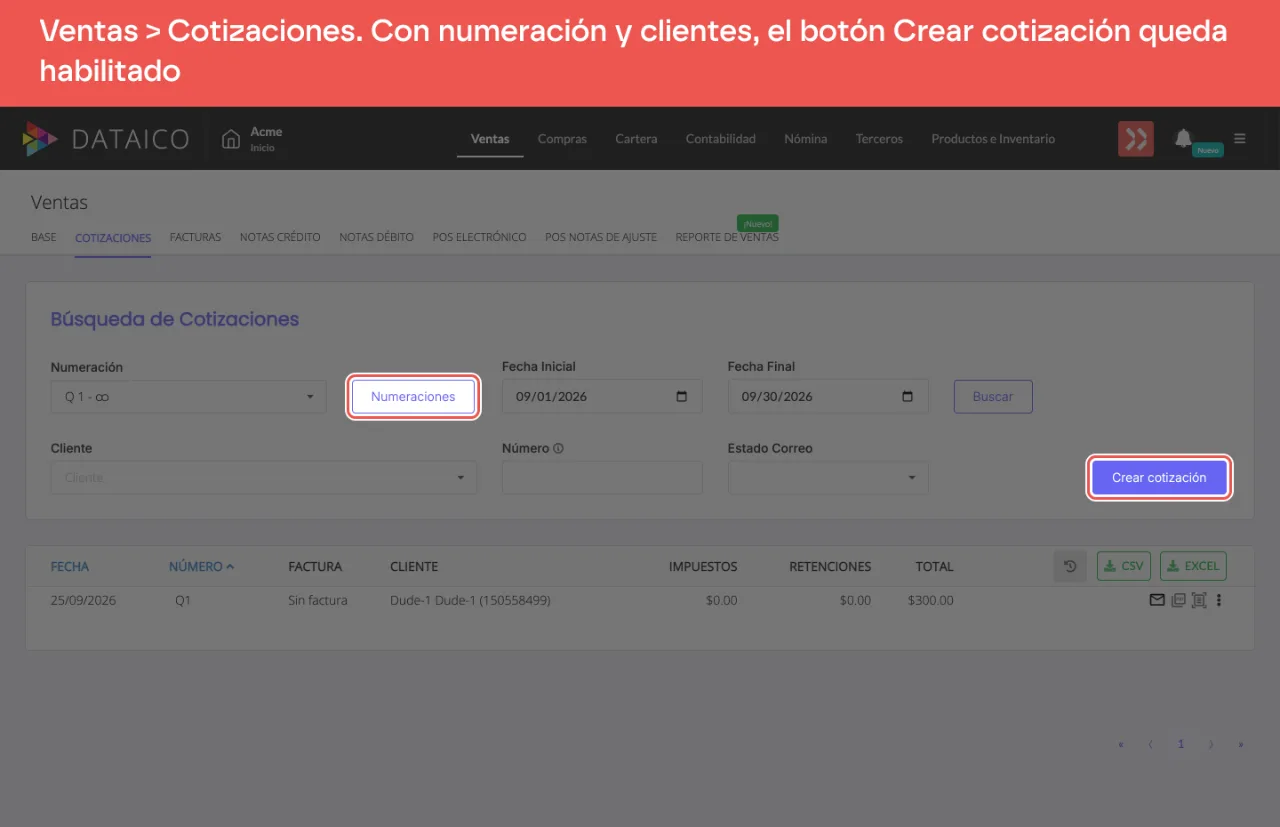Click the PDF copy icon for Q1
This screenshot has height=827, width=1280.
click(1178, 600)
